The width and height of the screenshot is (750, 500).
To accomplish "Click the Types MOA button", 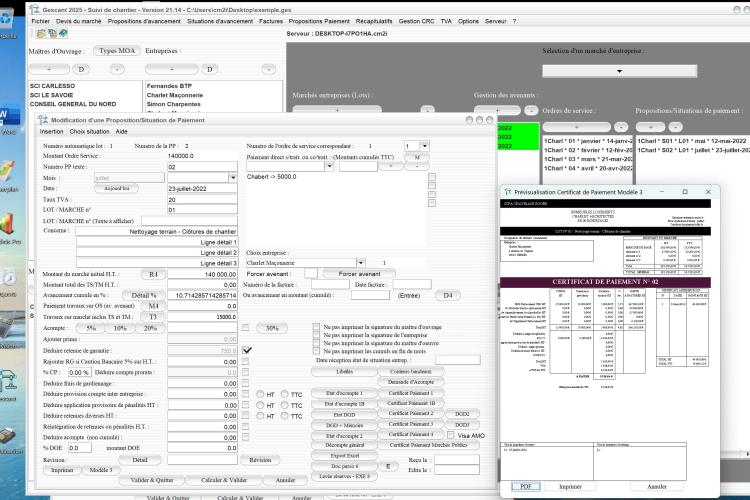I will 117,51.
